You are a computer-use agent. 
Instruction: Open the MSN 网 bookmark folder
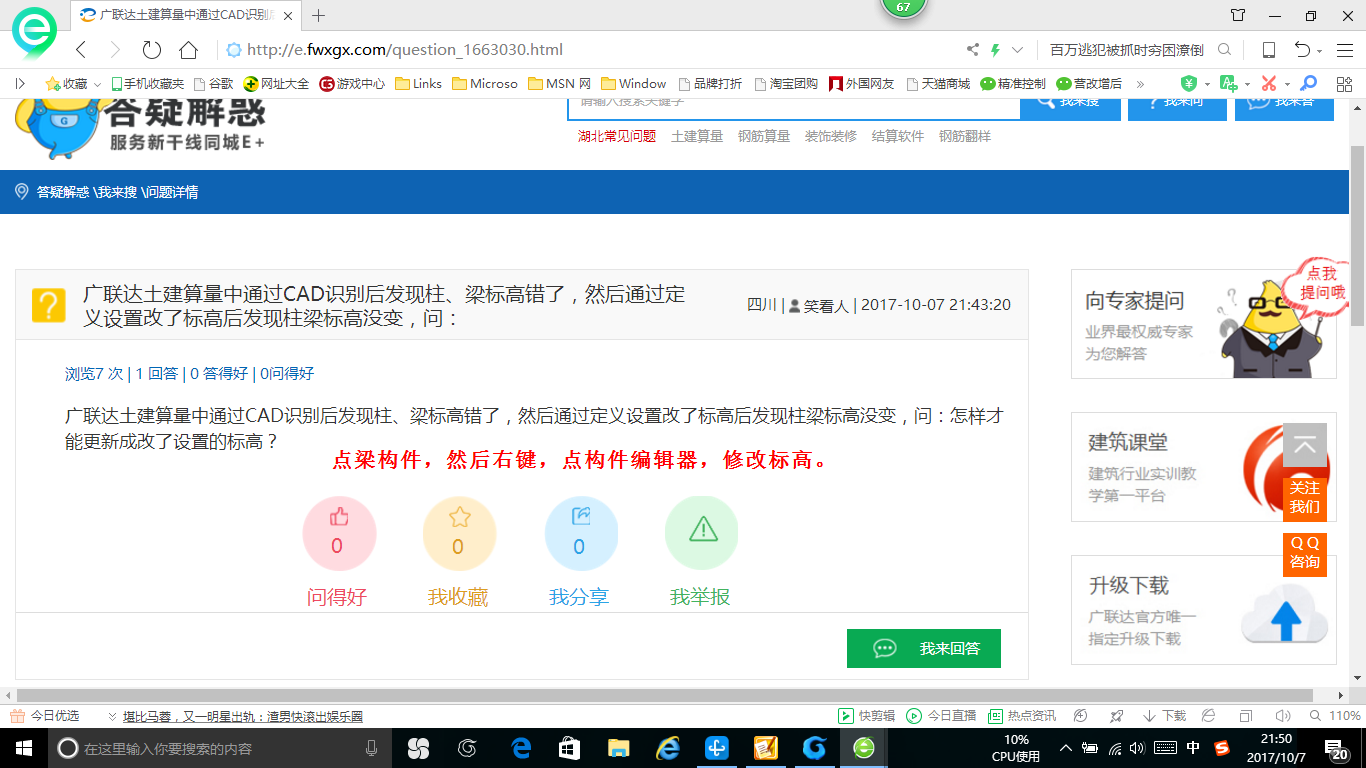point(560,84)
